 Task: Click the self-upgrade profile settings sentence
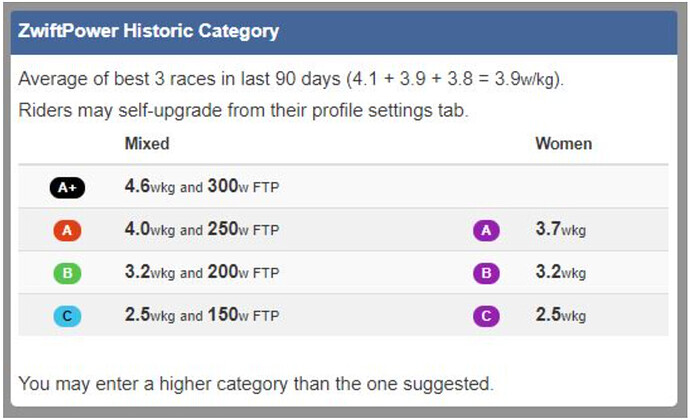point(243,111)
